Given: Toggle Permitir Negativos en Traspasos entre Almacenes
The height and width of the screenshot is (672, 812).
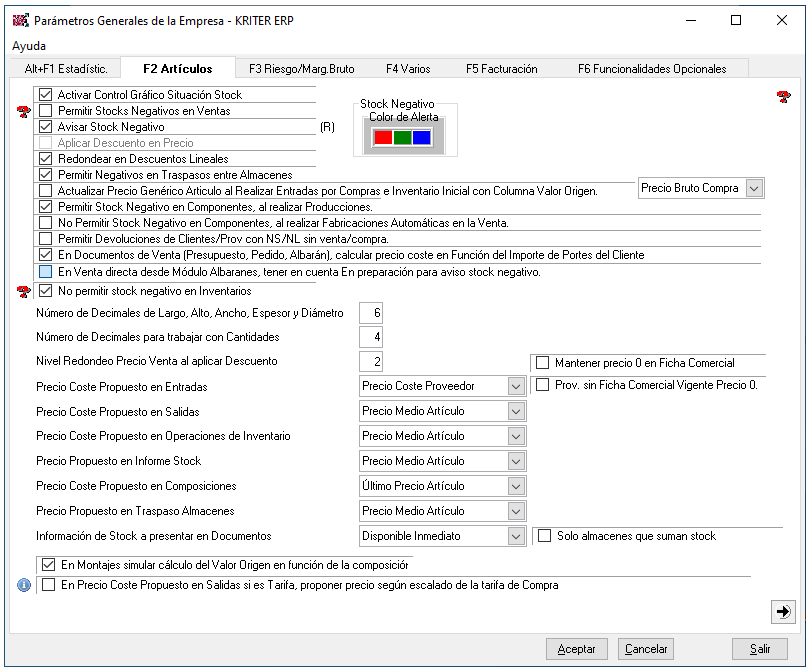Looking at the screenshot, I should (x=46, y=175).
